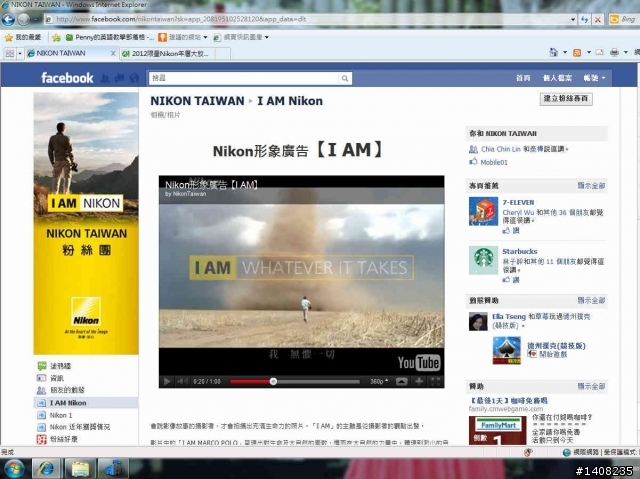This screenshot has width=640, height=479.
Task: Open Ella Tseng profile link
Action: click(509, 317)
